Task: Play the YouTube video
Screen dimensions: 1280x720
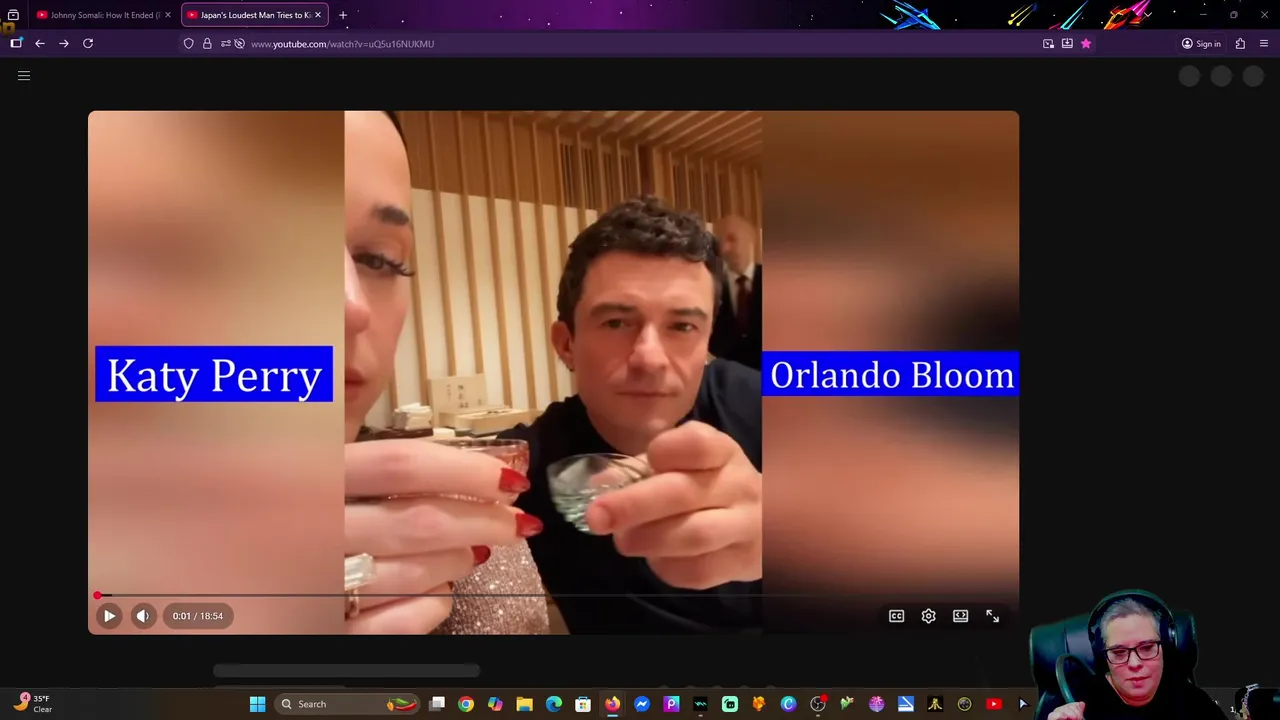Action: [109, 616]
